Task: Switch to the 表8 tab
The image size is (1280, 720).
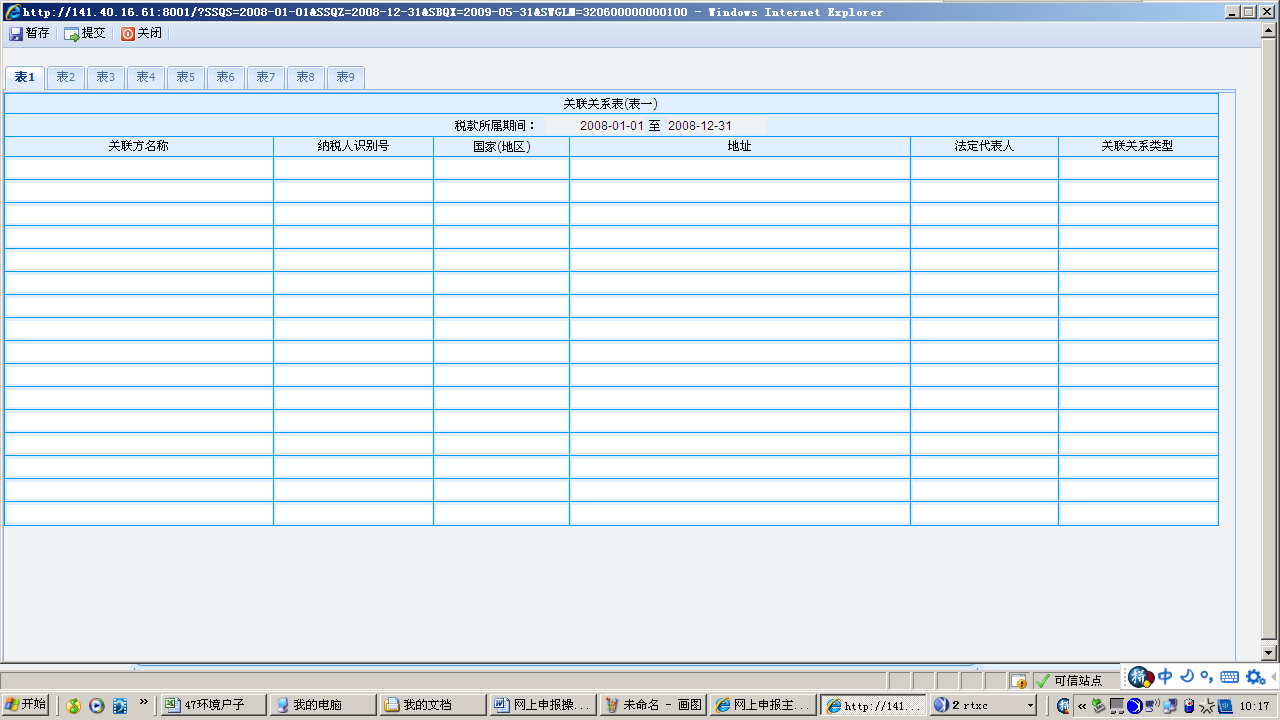Action: click(x=305, y=77)
